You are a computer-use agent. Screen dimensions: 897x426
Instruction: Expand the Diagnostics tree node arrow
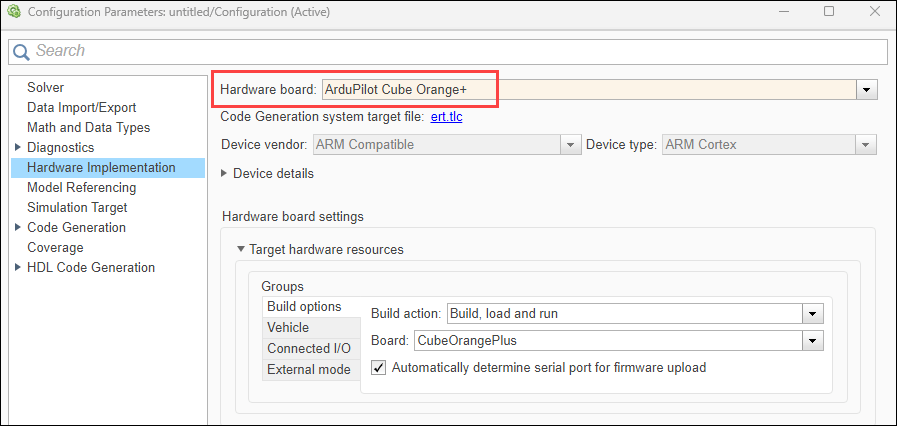(x=19, y=148)
